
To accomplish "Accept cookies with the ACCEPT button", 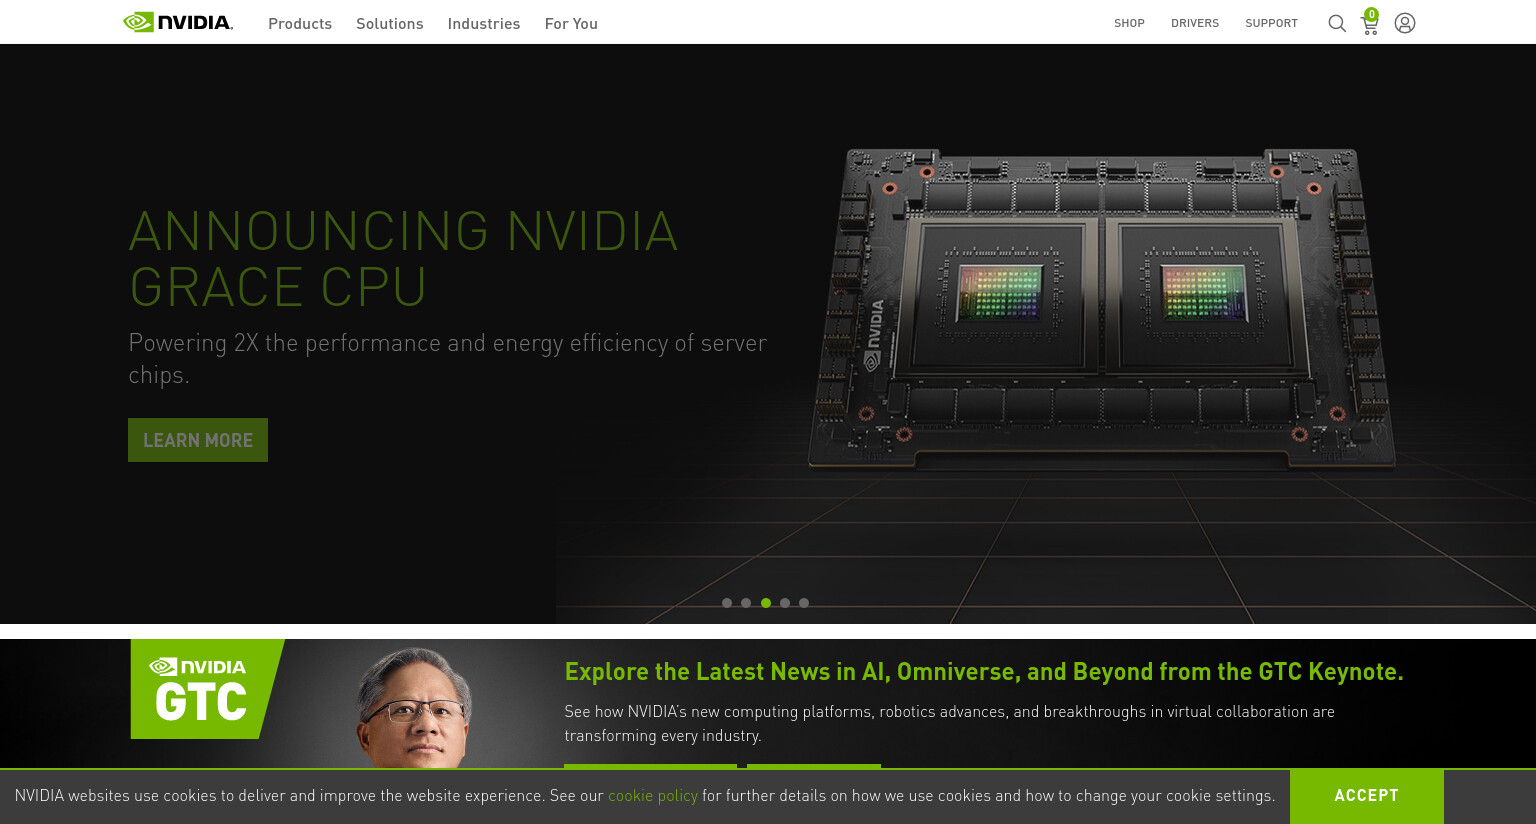I will (x=1366, y=796).
